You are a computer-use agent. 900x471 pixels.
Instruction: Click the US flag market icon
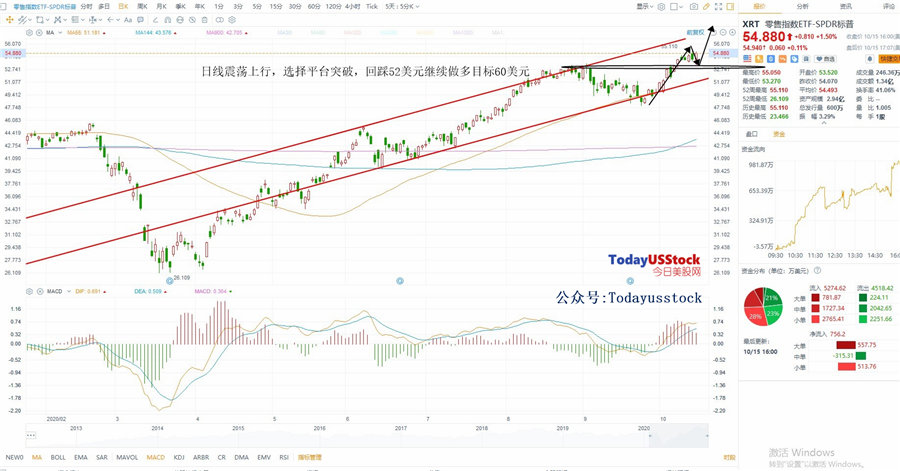point(747,59)
